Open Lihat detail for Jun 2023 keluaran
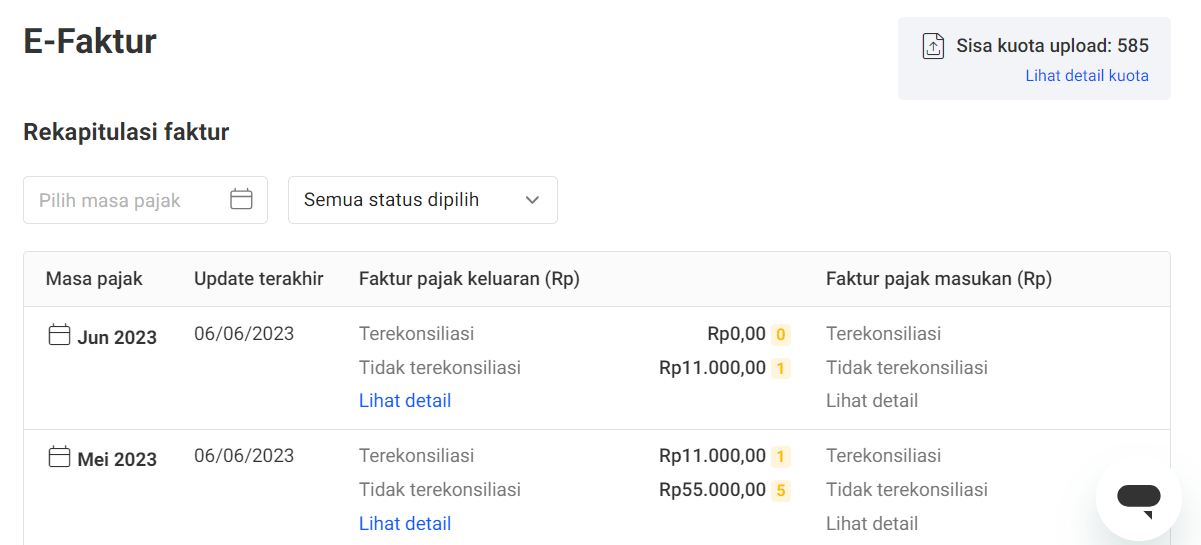The width and height of the screenshot is (1201, 545). (405, 401)
